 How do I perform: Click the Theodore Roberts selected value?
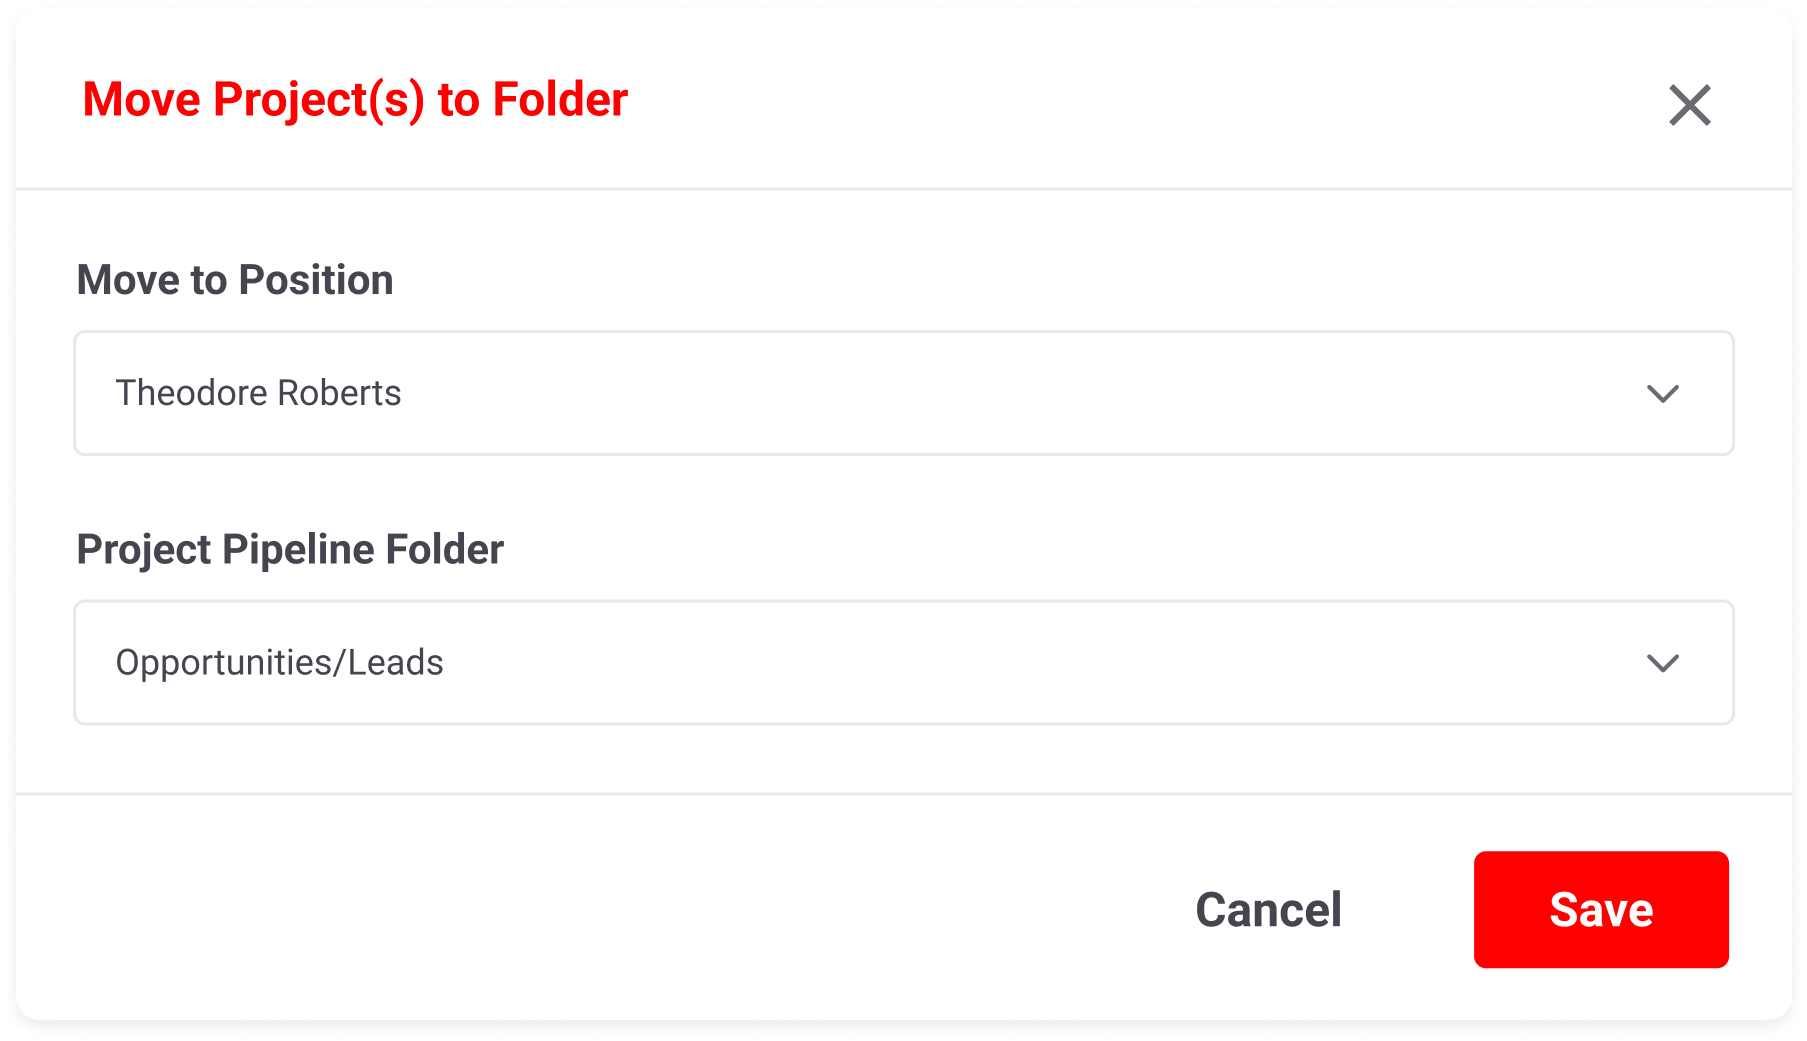pyautogui.click(x=258, y=393)
